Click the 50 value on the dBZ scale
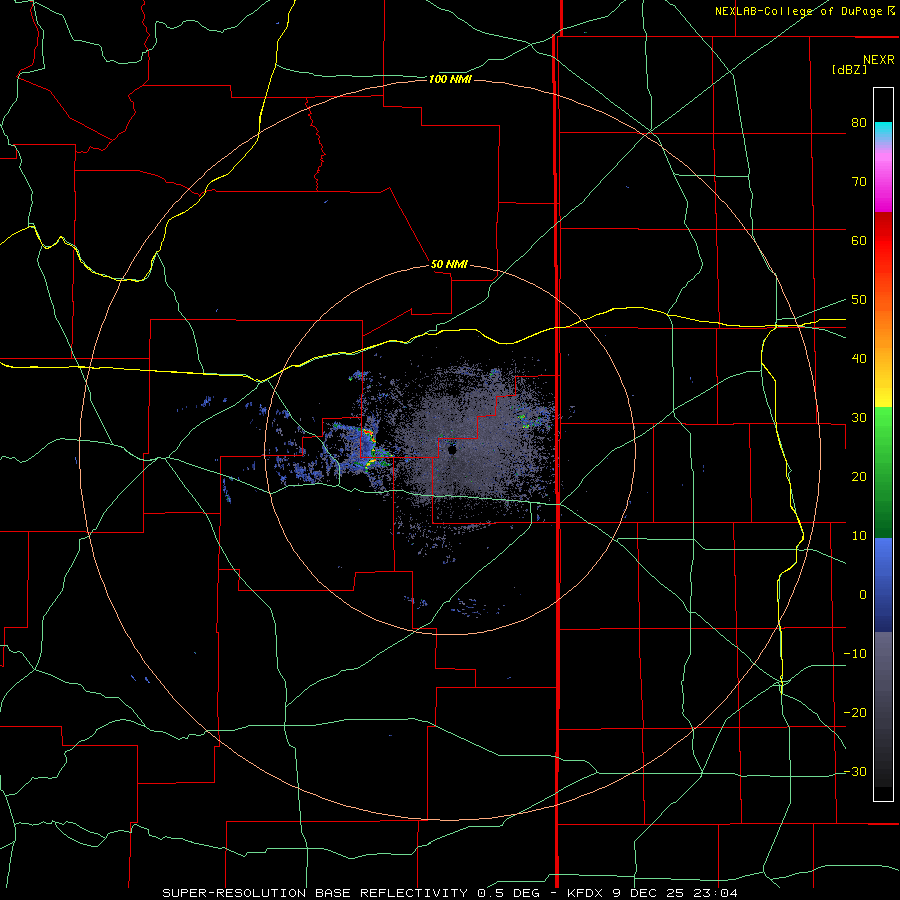Screen dimensions: 900x900 click(x=859, y=300)
